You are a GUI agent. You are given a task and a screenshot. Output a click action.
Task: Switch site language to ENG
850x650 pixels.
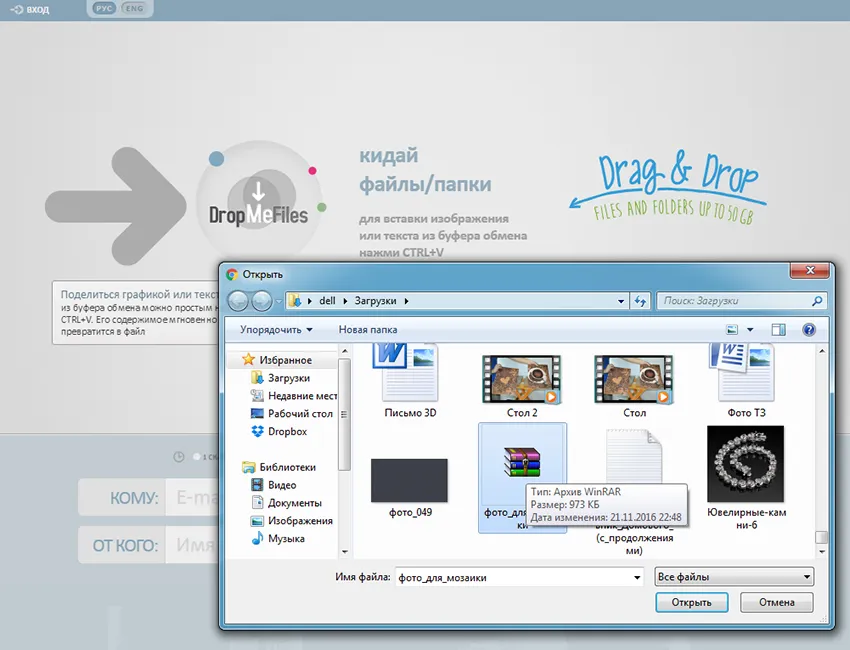(134, 9)
